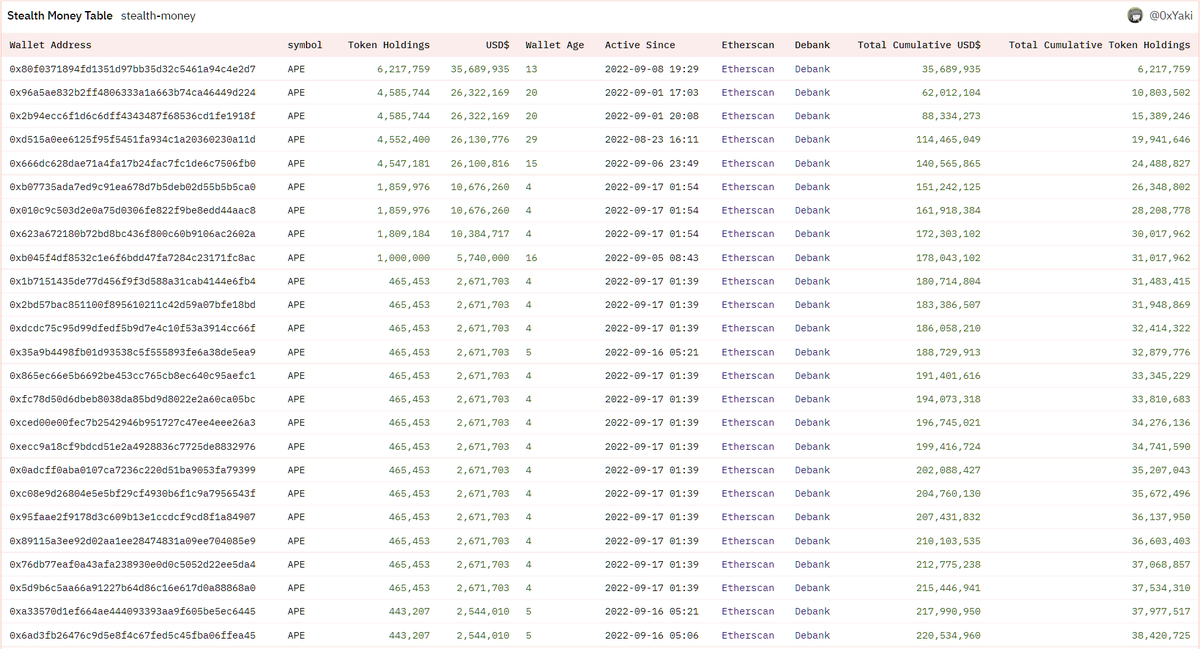Click cumulative token holdings 24,488,827
The image size is (1200, 649).
1161,163
